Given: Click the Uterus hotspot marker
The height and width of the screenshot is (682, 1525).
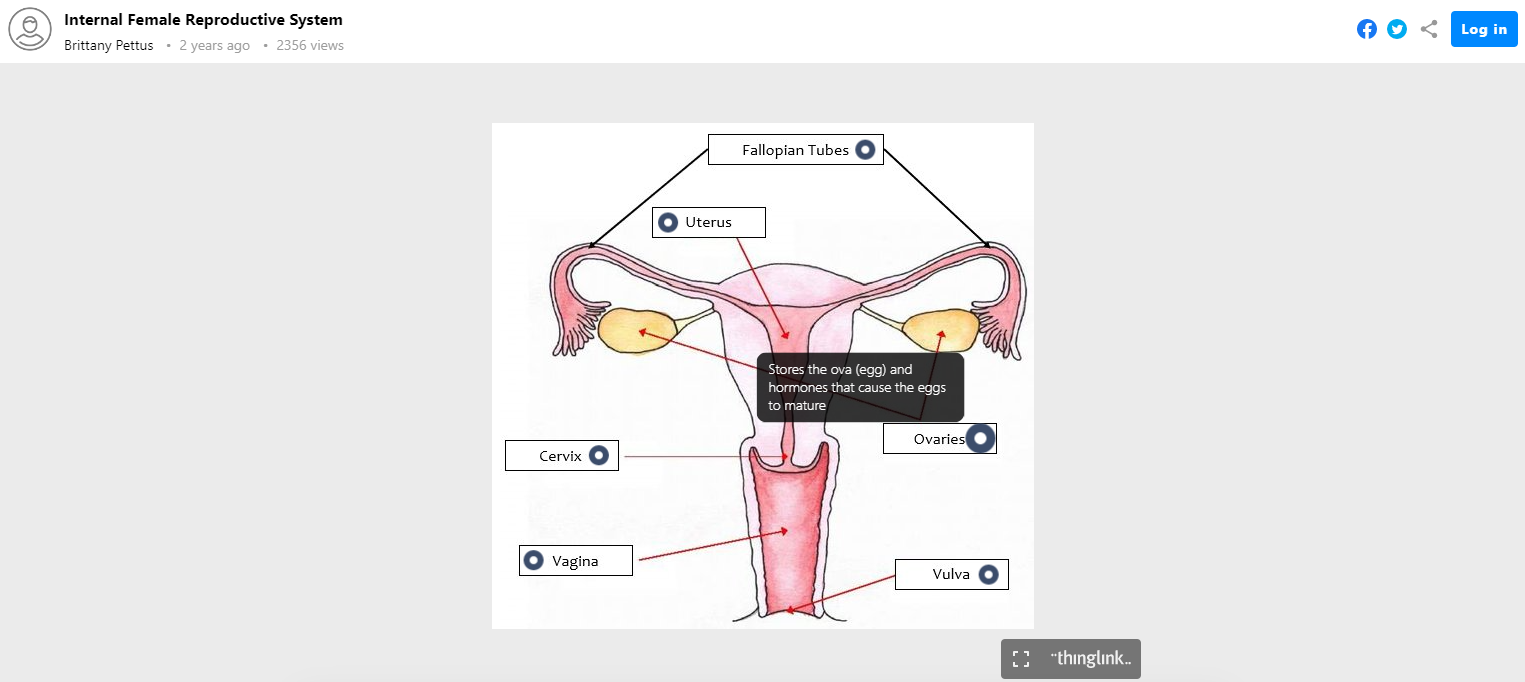Looking at the screenshot, I should (668, 222).
